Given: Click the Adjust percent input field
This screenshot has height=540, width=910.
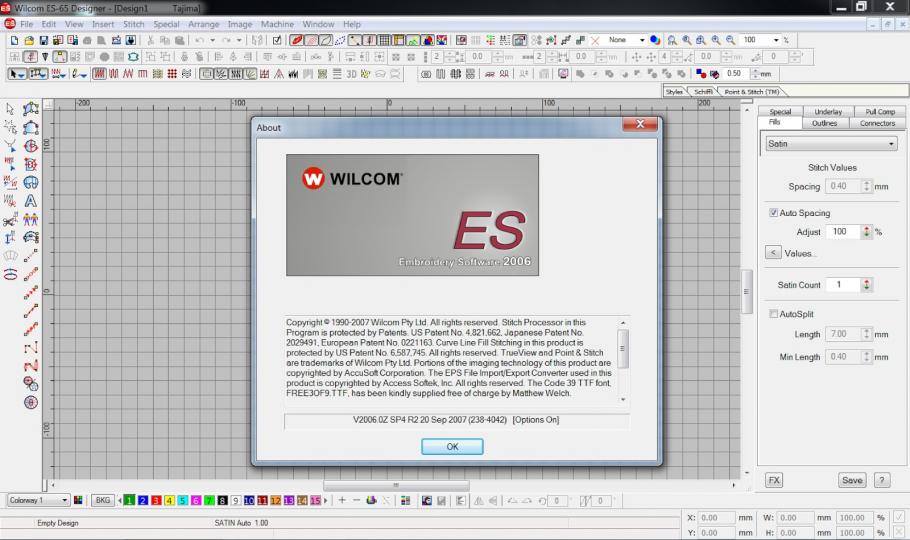Looking at the screenshot, I should (x=844, y=231).
